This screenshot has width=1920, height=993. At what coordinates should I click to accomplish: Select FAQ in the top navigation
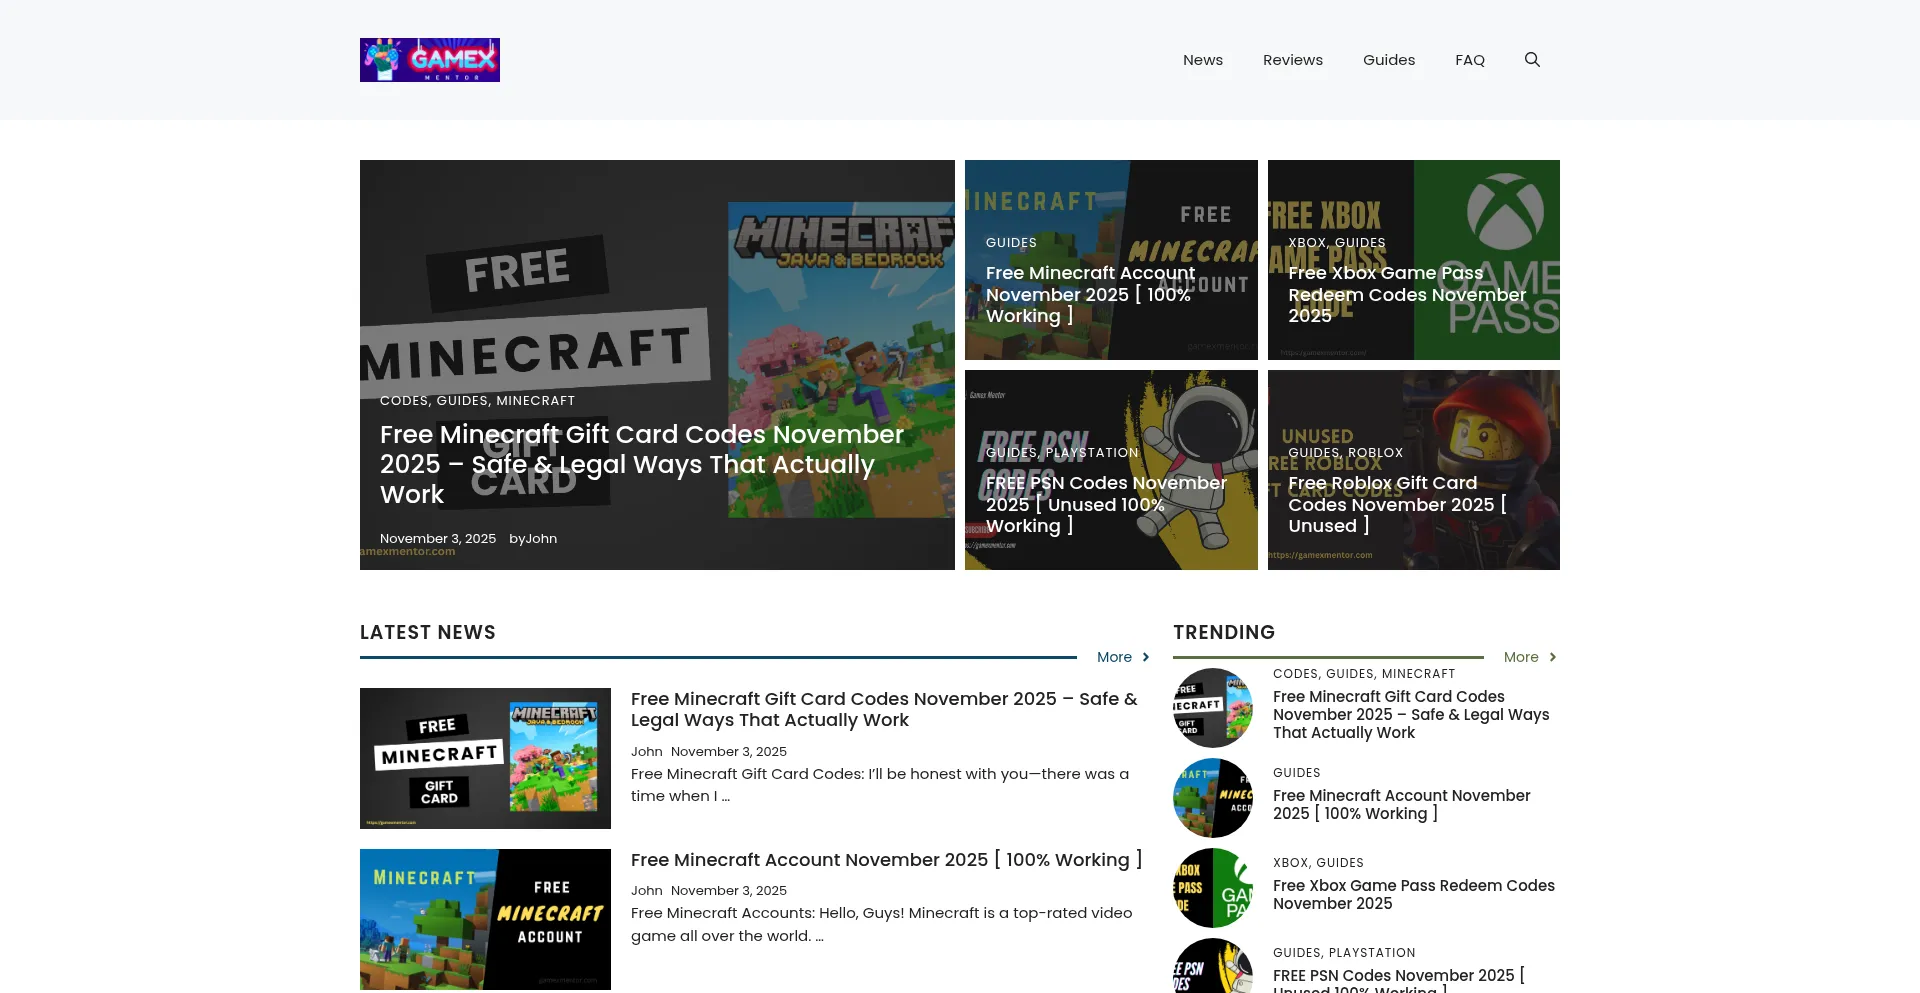[x=1469, y=60]
